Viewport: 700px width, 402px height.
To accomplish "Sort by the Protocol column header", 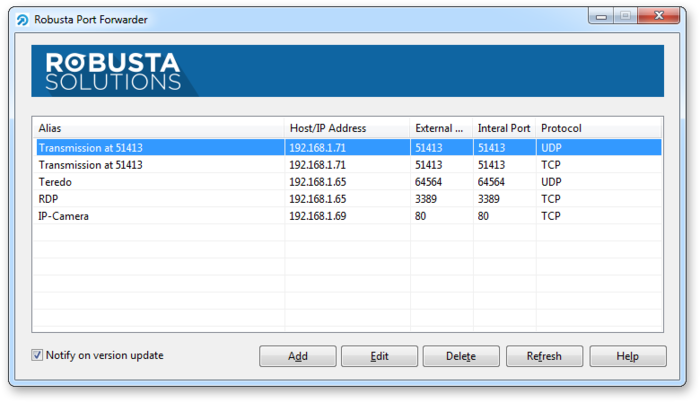I will tap(596, 128).
